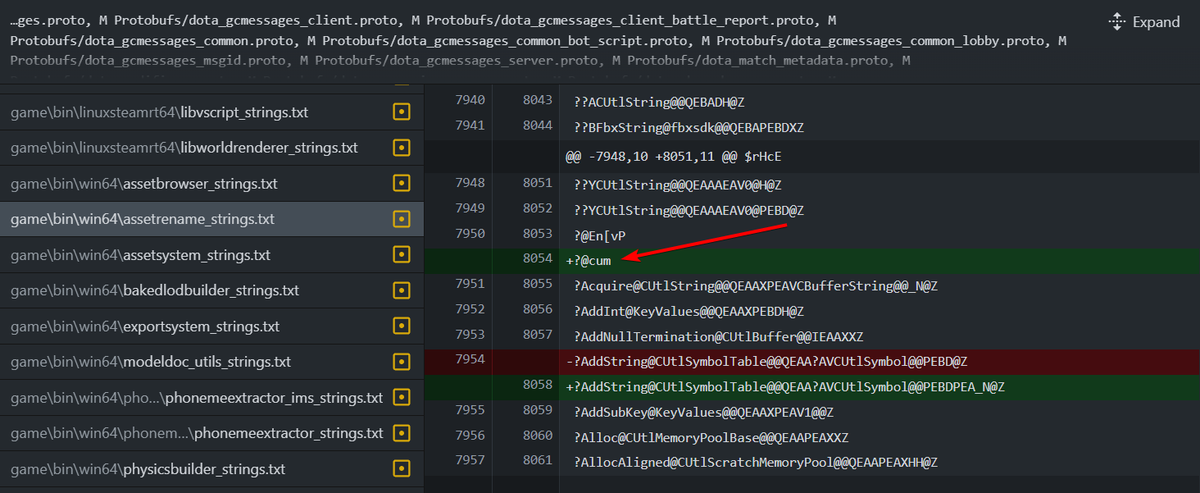
Task: Click modified status icon for bakedlodbuilder_strings.txt
Action: point(402,291)
